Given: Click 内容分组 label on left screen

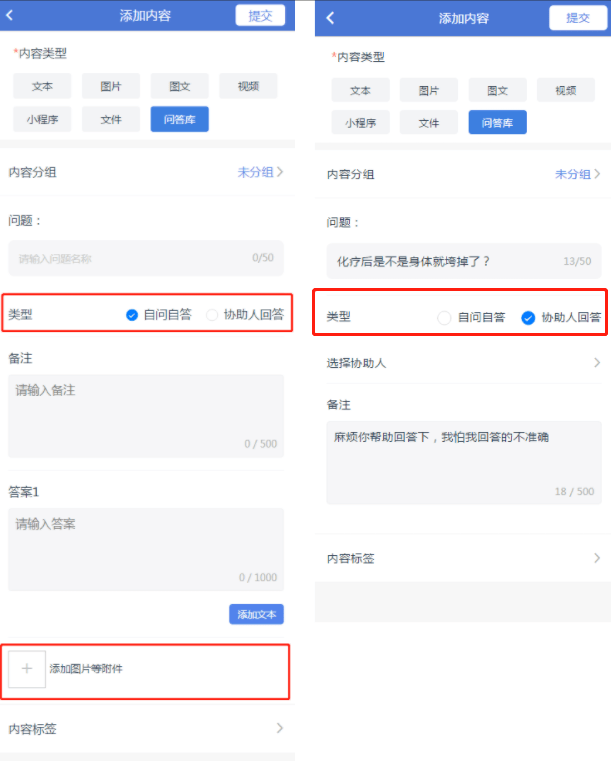Looking at the screenshot, I should 33,172.
